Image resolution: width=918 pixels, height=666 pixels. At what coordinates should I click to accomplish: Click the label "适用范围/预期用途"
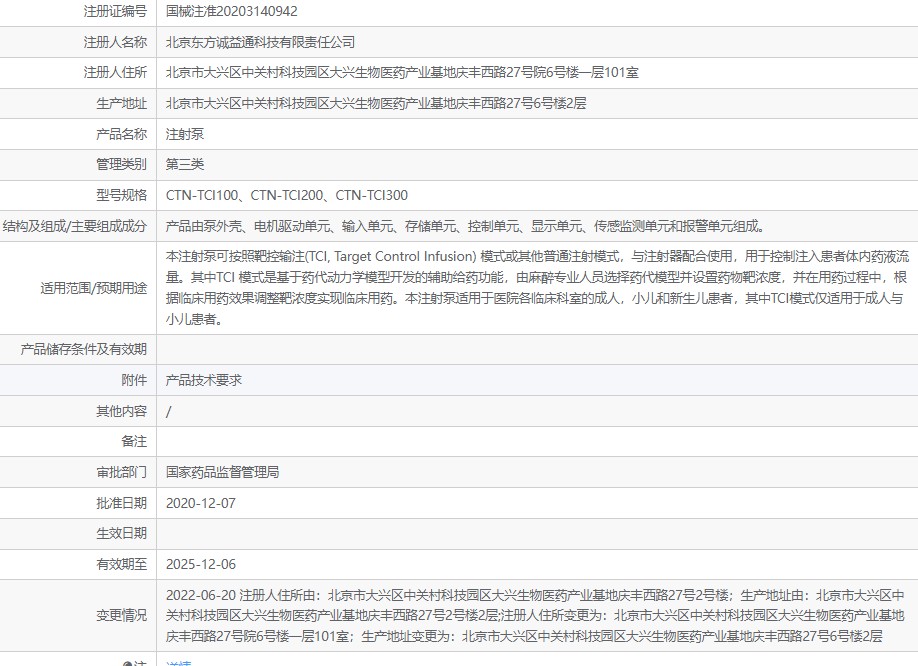(94, 288)
